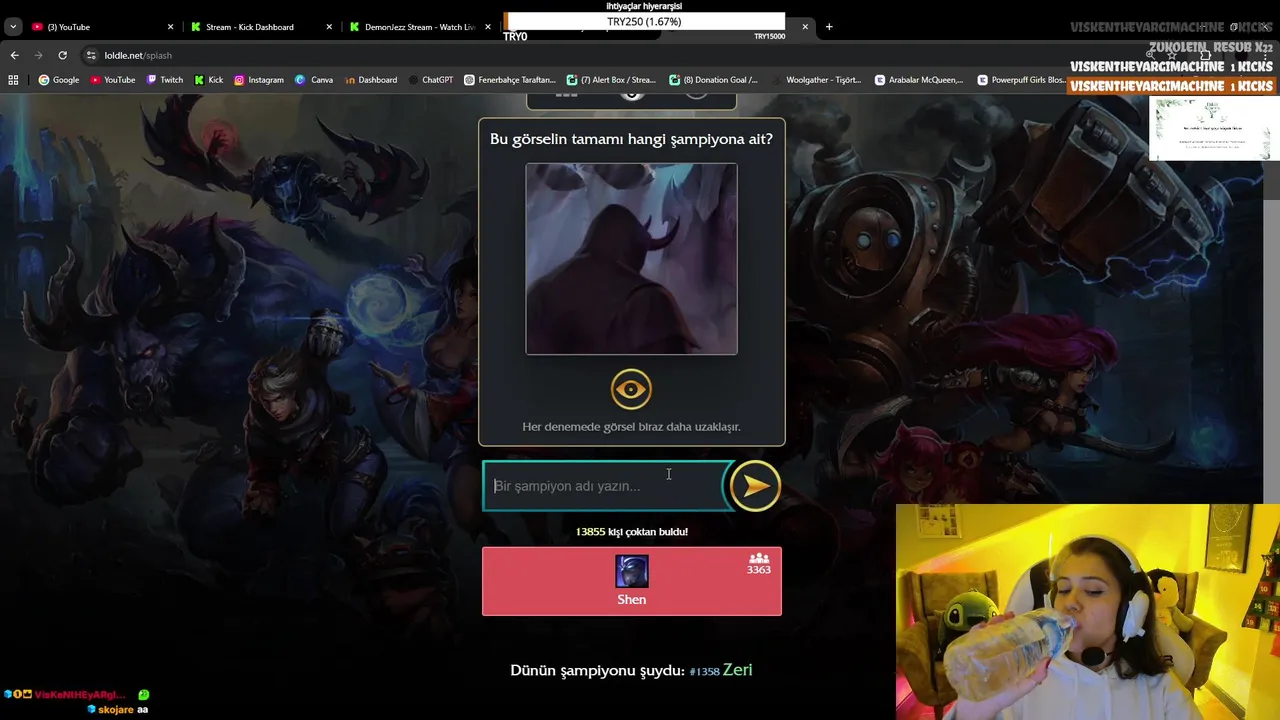Open the Fenerbahçe Taraftan bookmark
This screenshot has height=720, width=1280.
click(x=510, y=80)
